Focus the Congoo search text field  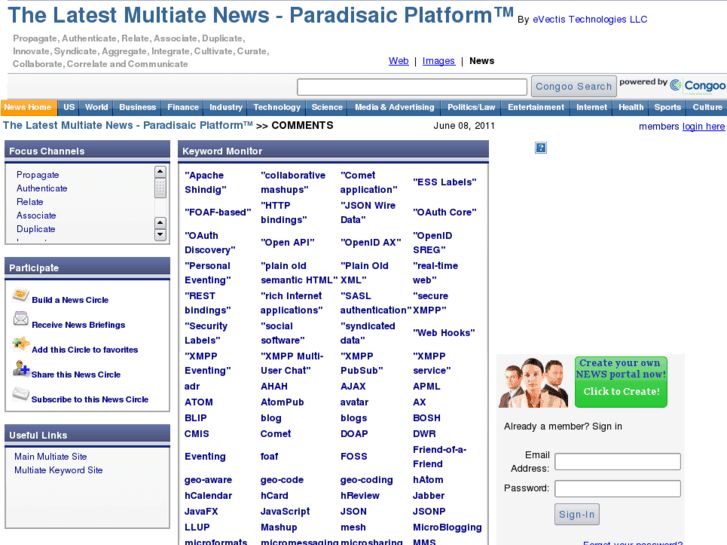(x=412, y=87)
